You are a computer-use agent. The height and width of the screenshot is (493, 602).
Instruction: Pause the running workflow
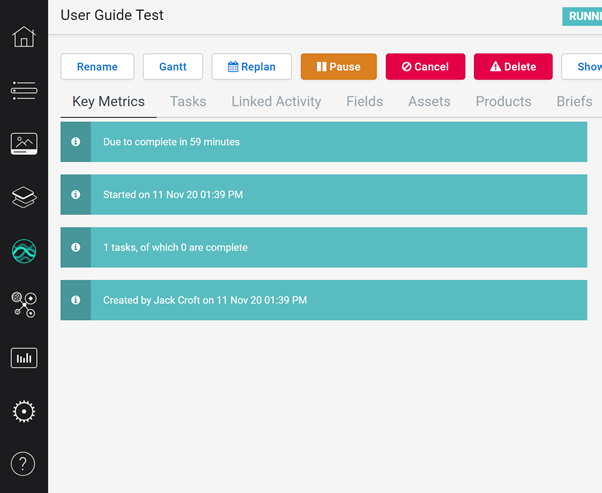[x=338, y=67]
